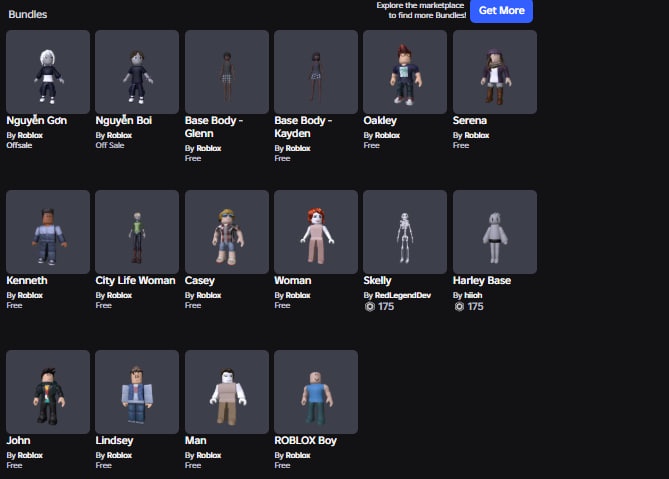Open the Man title link
669x479 pixels.
195,440
